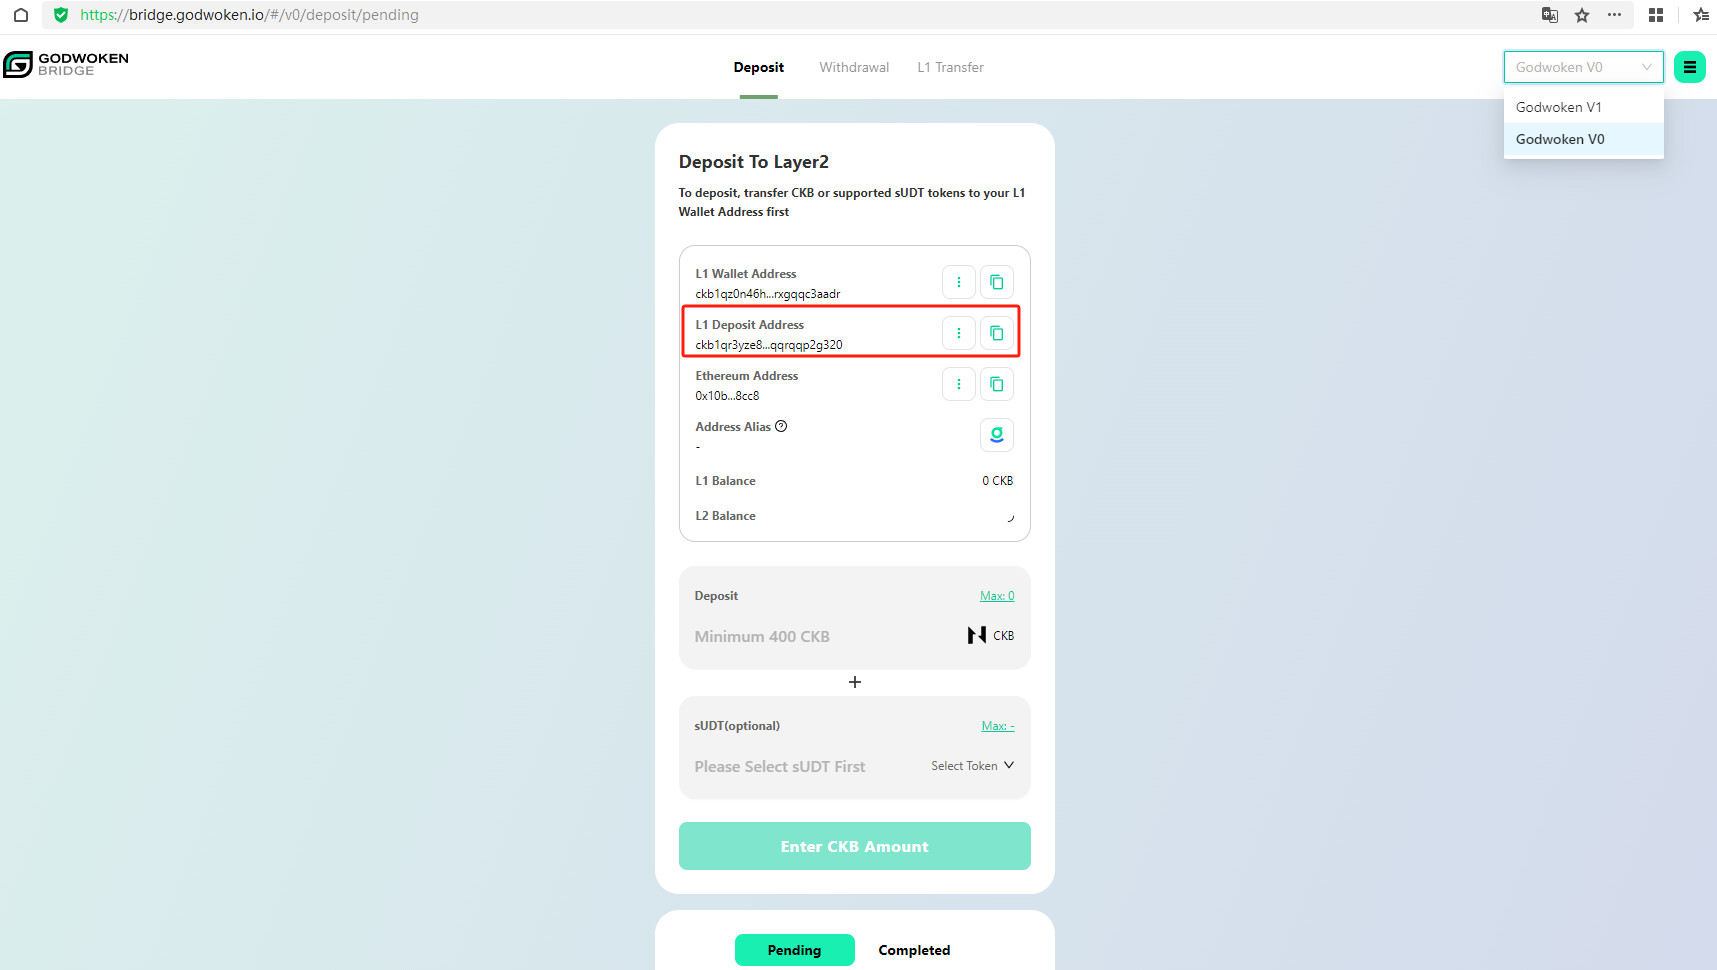Screen dimensions: 1717x970
Task: Copy the L1 Wallet Address
Action: [x=996, y=282]
